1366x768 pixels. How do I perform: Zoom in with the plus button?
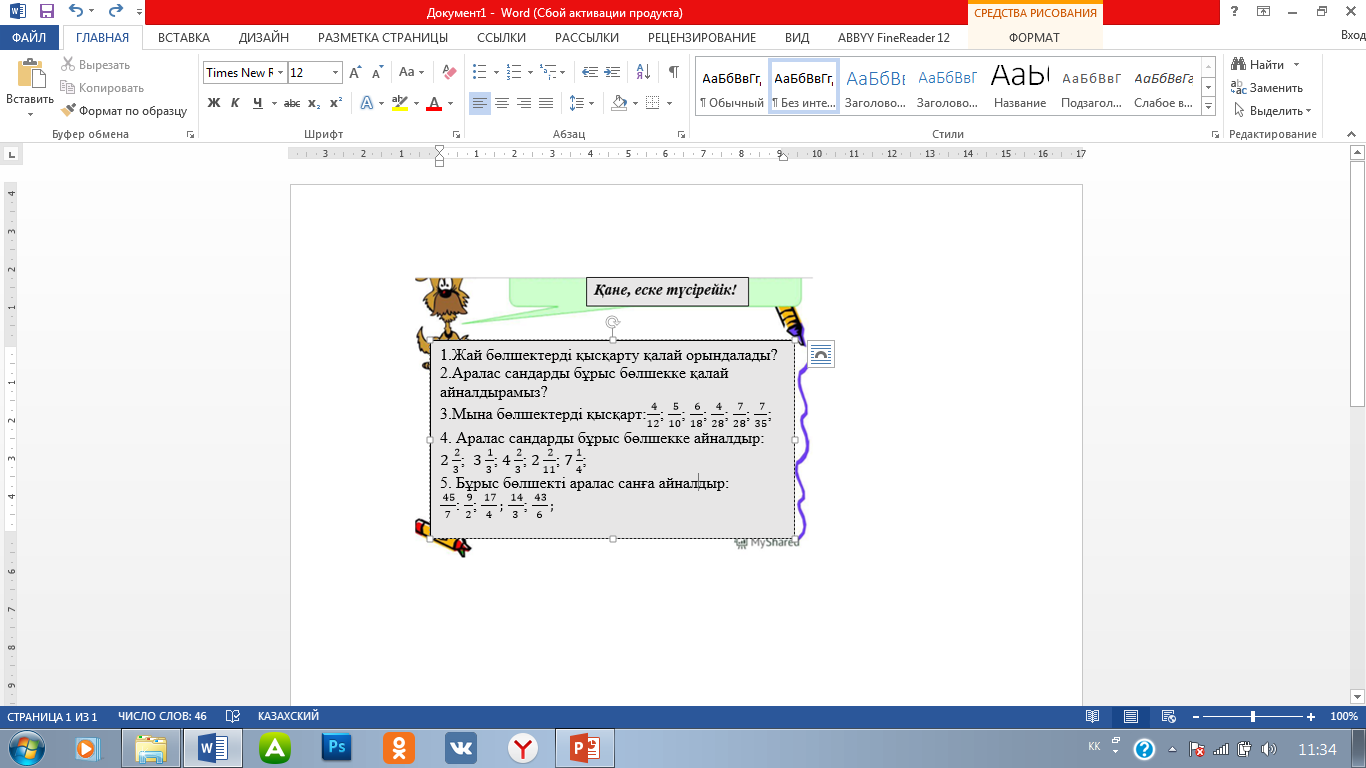pyautogui.click(x=1311, y=717)
